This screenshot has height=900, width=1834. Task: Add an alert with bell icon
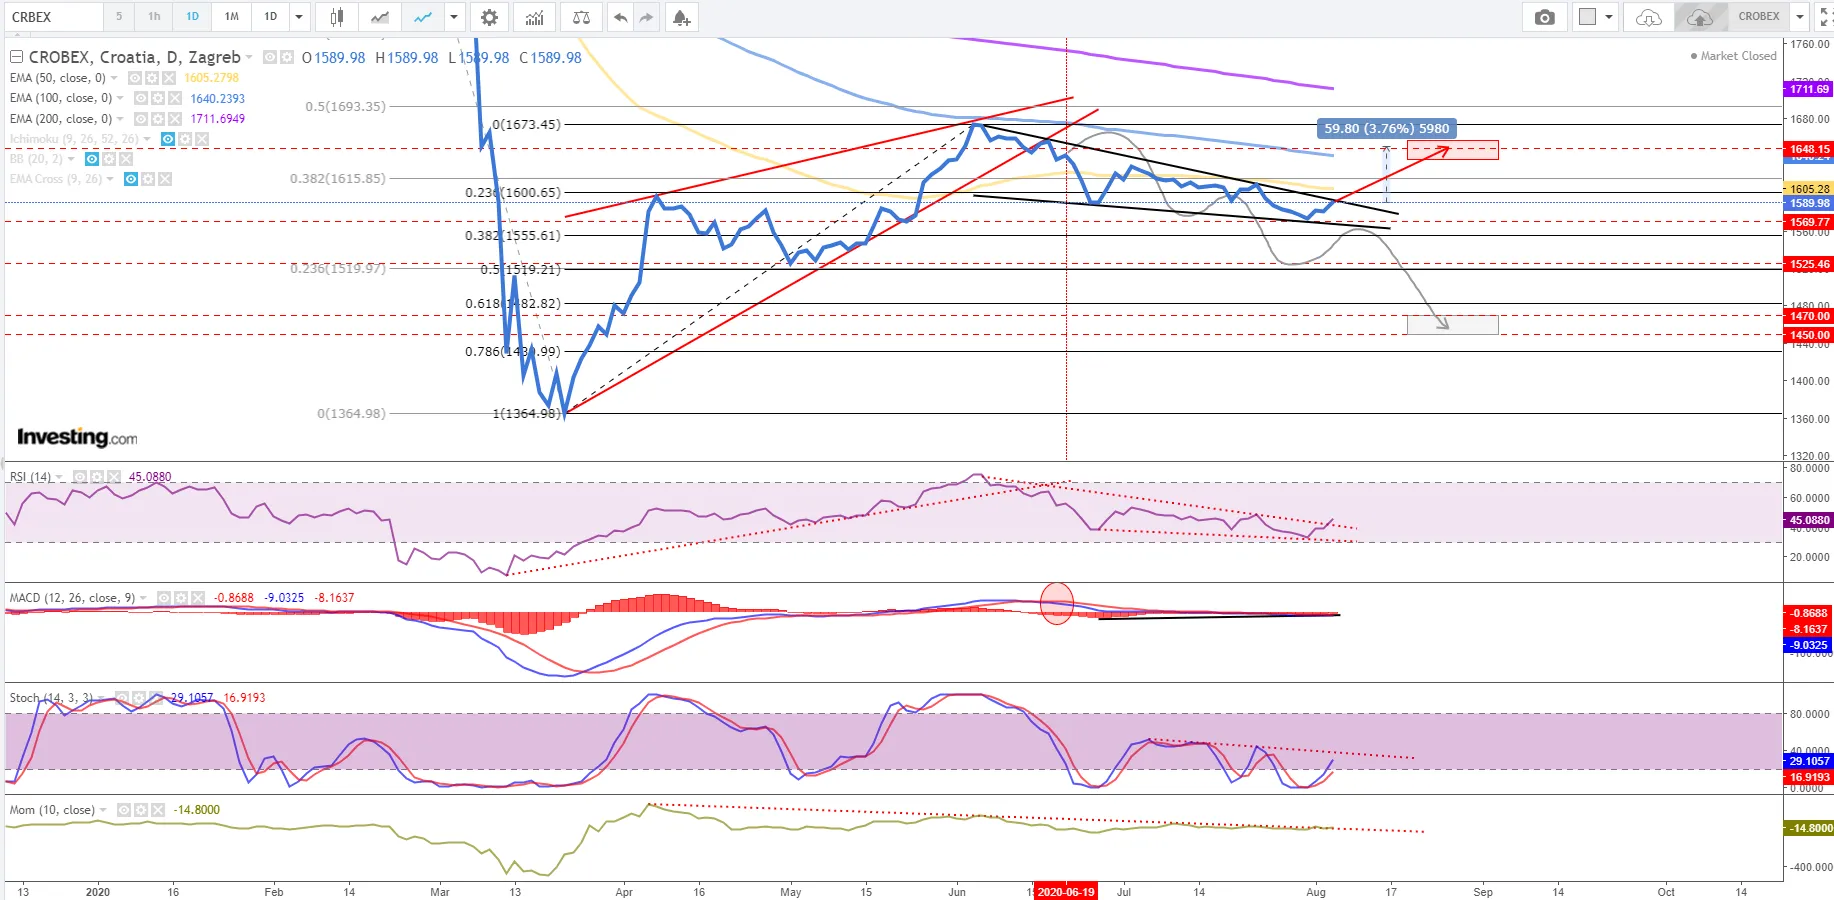pos(681,17)
